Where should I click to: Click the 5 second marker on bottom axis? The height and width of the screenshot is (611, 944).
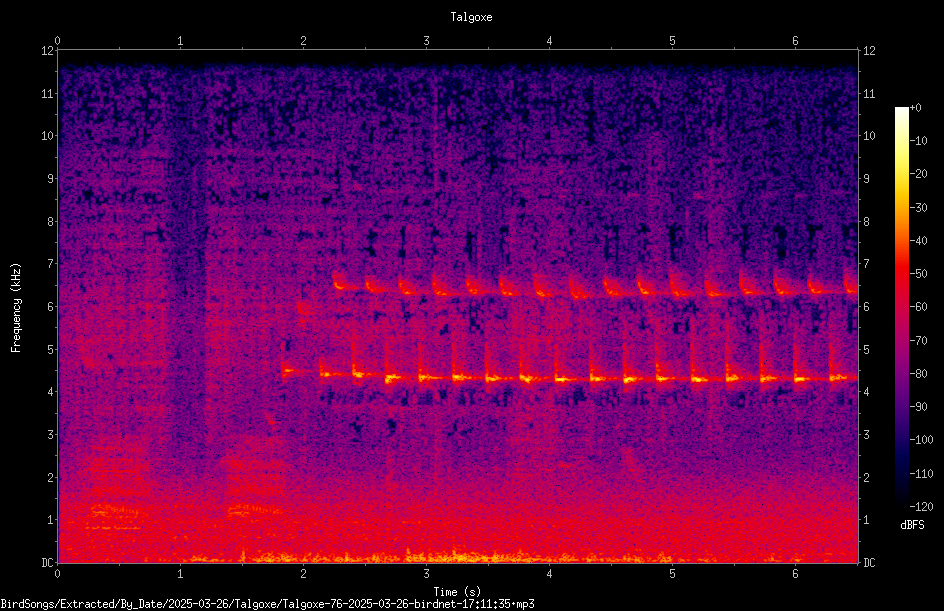(x=672, y=574)
